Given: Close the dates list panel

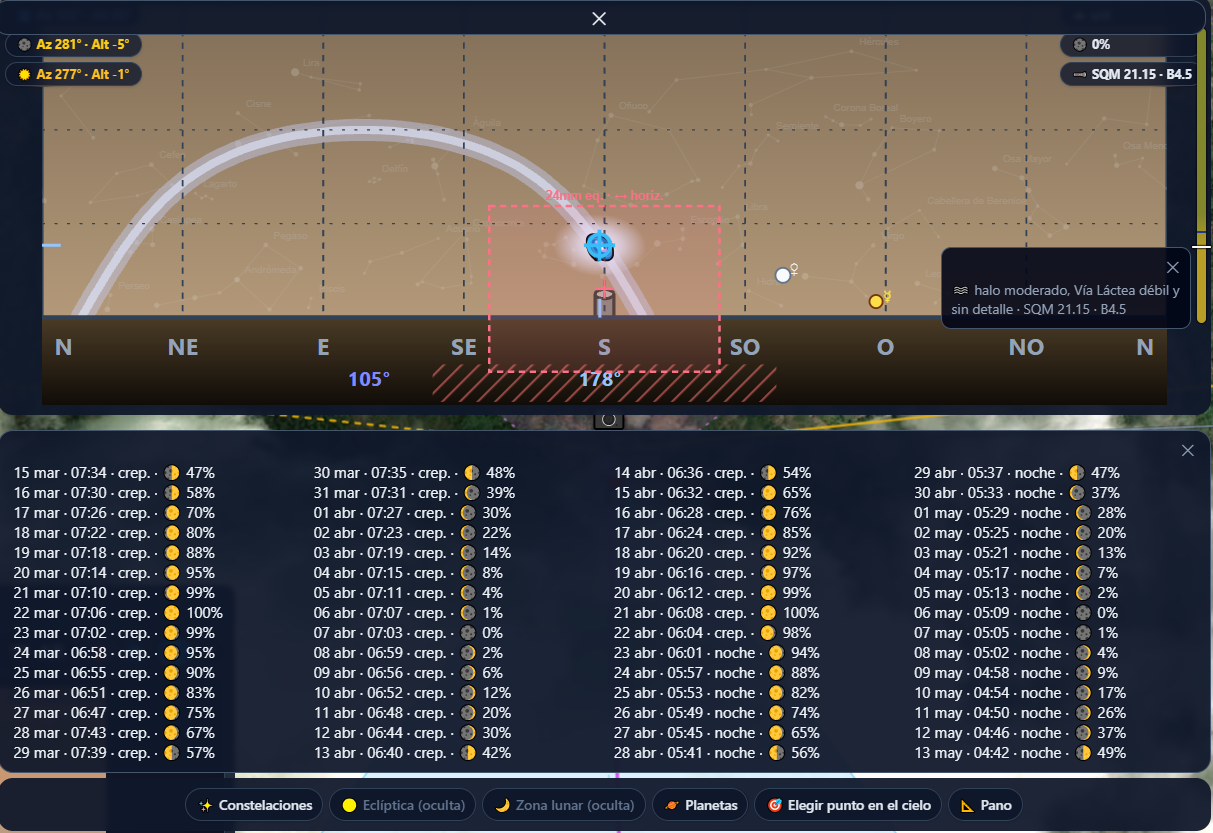Looking at the screenshot, I should (1188, 450).
